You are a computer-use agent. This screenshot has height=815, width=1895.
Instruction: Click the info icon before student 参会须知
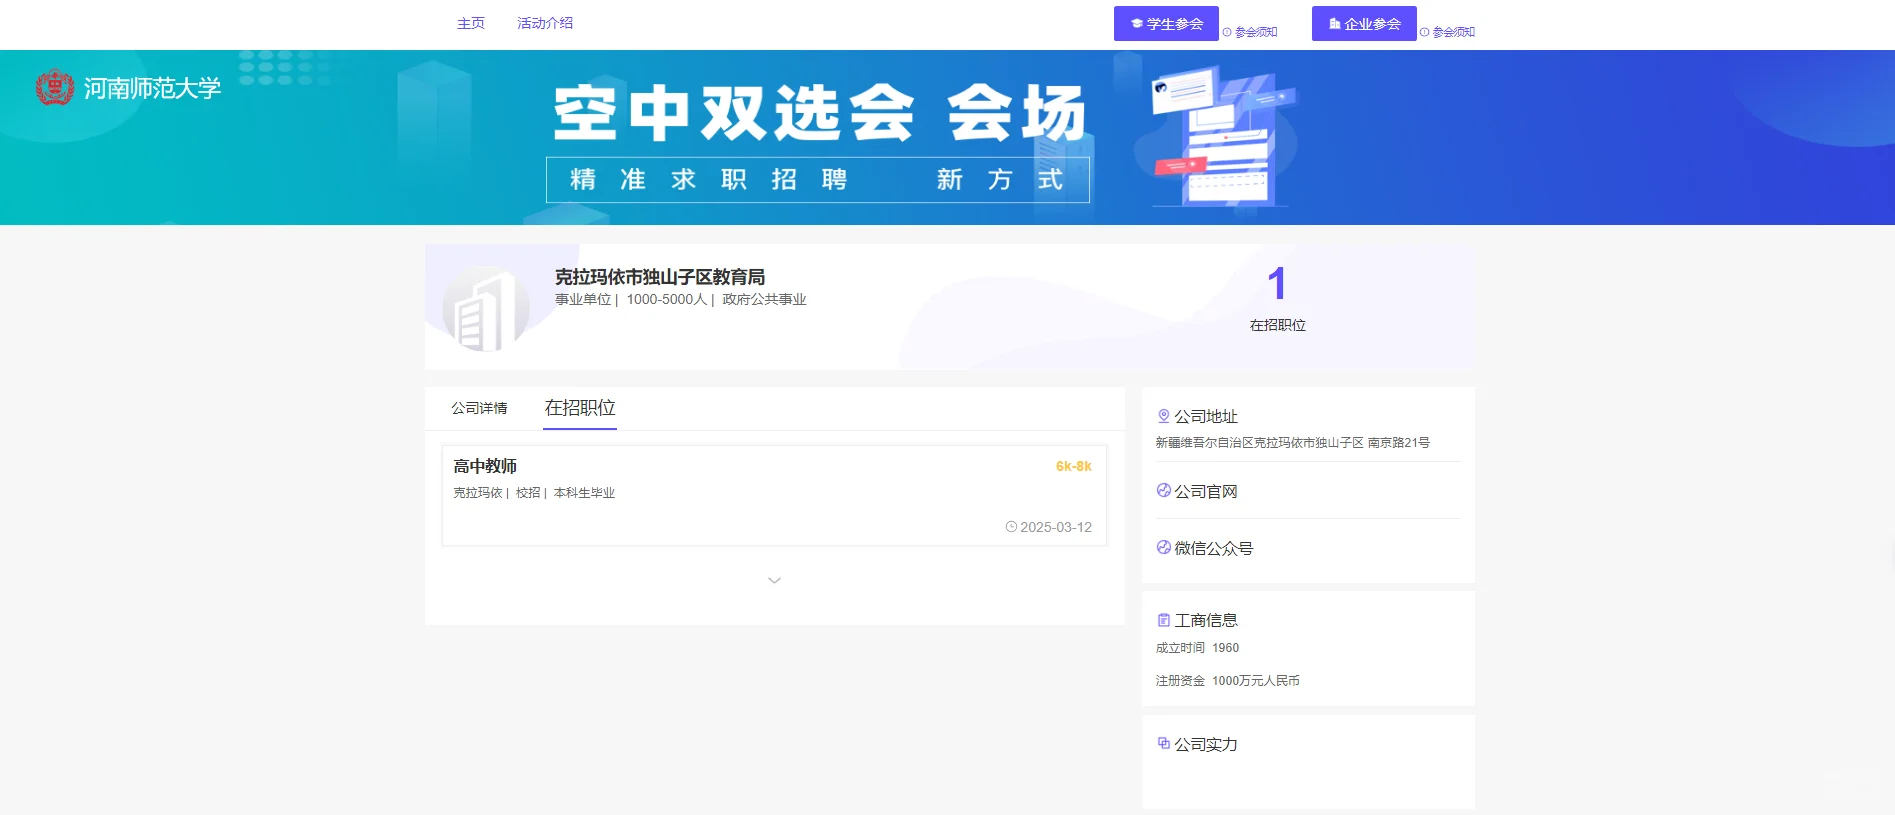coord(1227,32)
